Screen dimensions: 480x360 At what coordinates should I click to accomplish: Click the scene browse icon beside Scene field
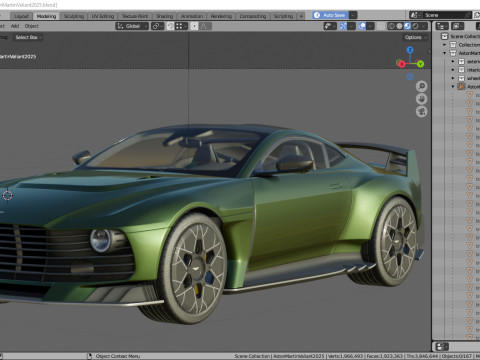[415, 15]
